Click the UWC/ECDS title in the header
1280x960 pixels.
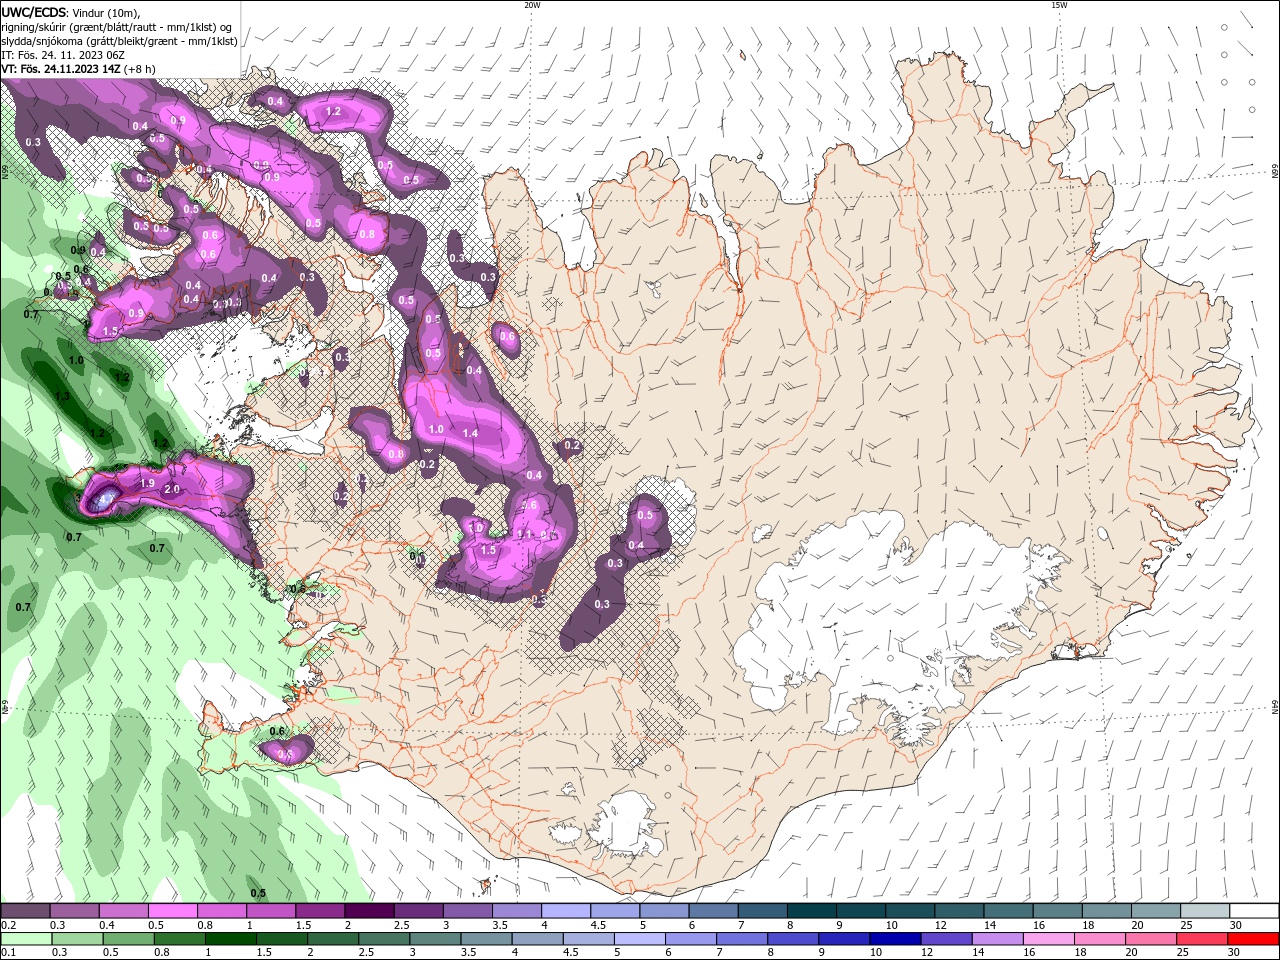click(33, 12)
